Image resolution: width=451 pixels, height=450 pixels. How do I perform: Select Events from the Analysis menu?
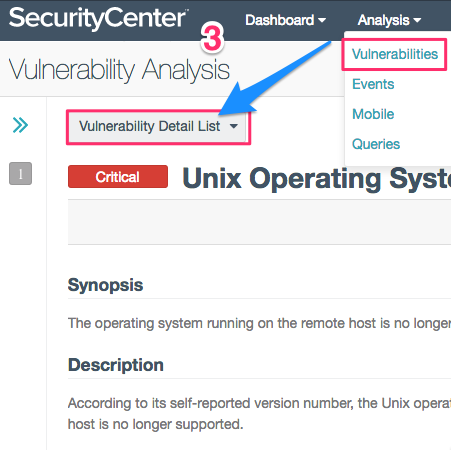click(x=373, y=84)
